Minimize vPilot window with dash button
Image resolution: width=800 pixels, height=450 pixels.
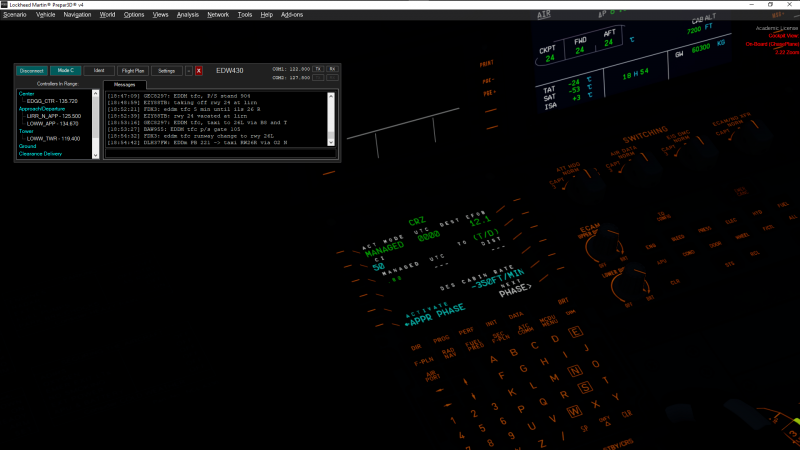tap(189, 71)
